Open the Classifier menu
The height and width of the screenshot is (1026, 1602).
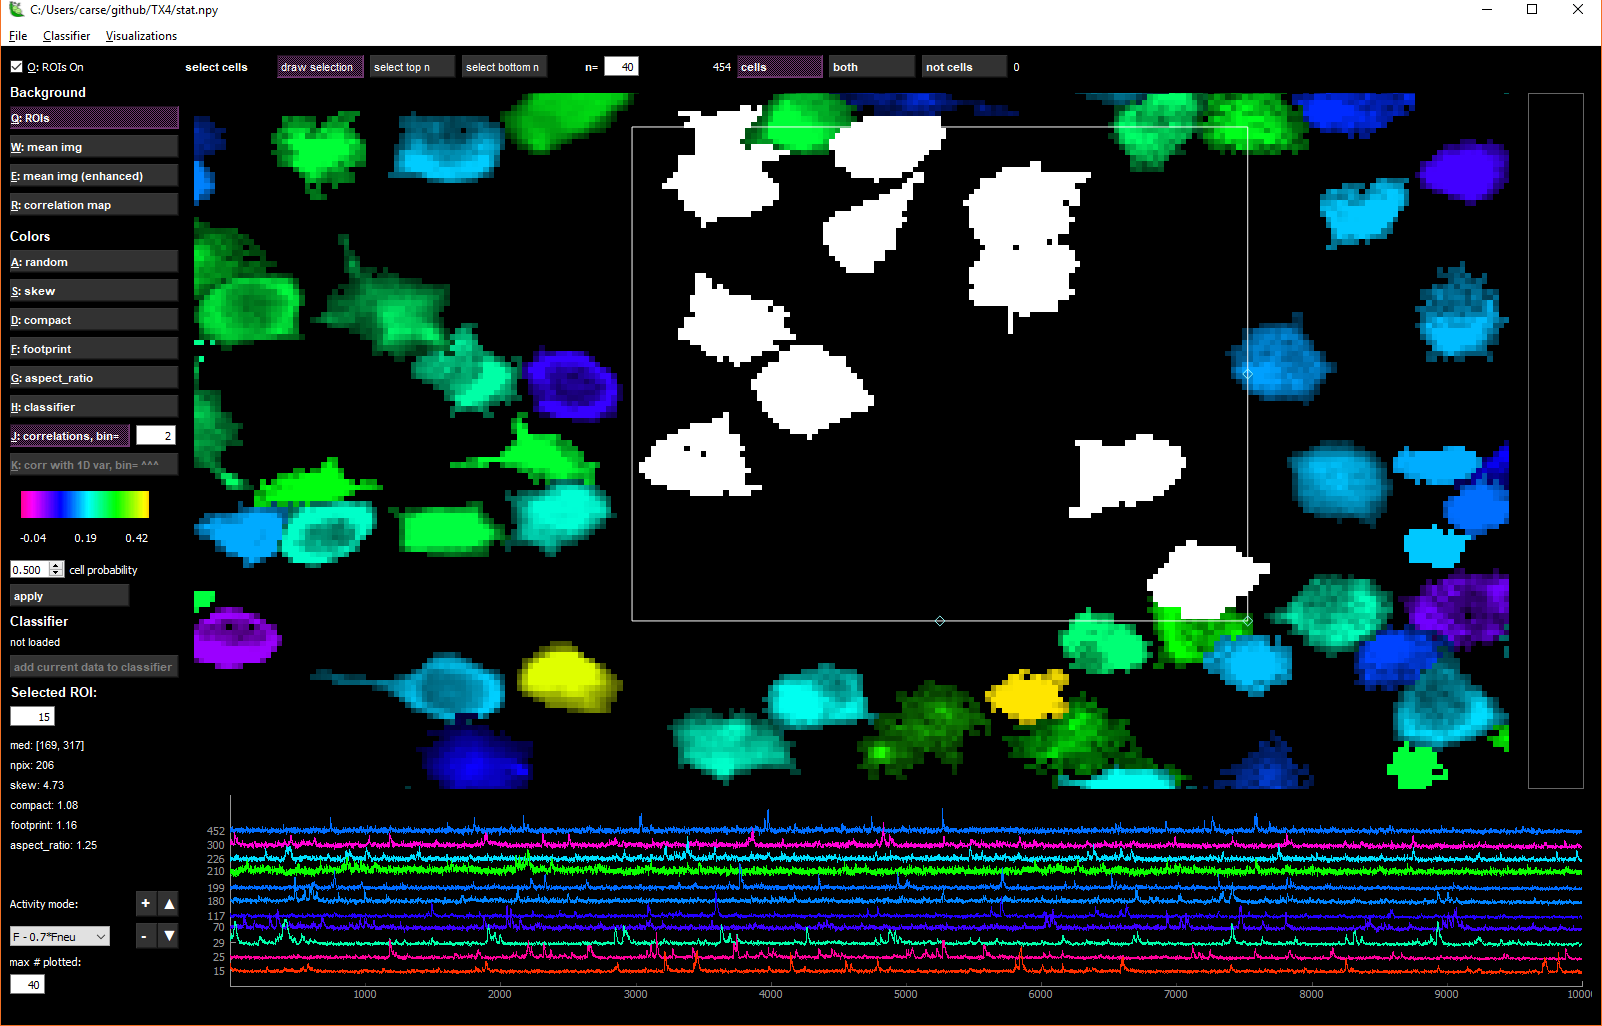click(x=66, y=36)
